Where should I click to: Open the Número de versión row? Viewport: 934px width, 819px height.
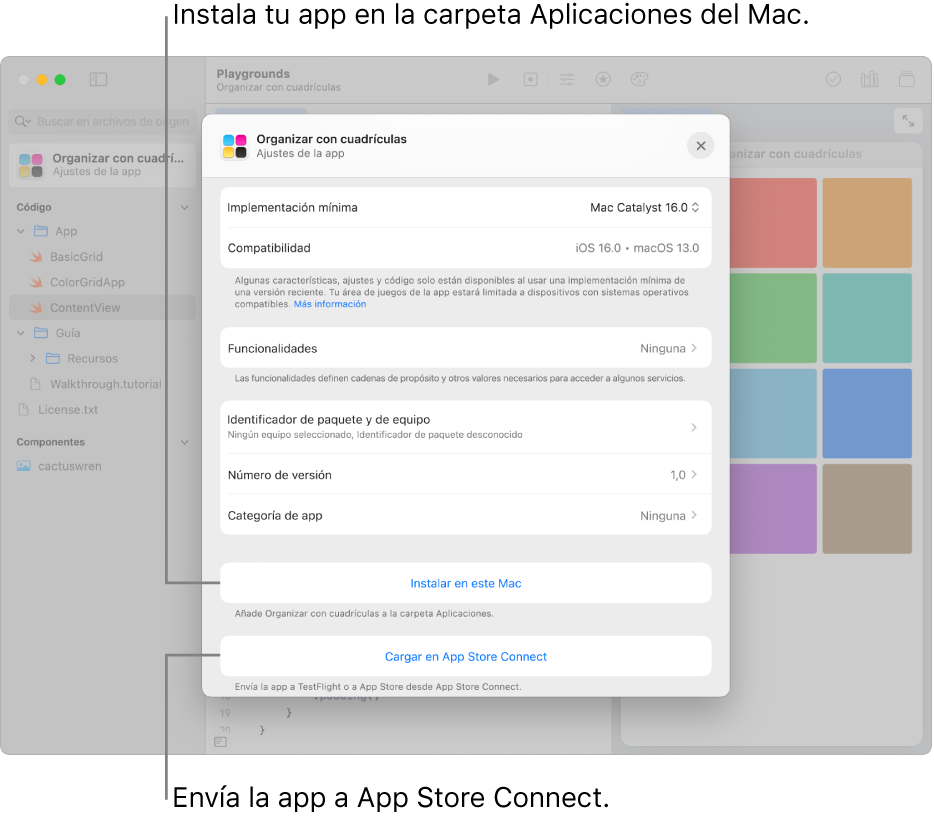pyautogui.click(x=466, y=475)
